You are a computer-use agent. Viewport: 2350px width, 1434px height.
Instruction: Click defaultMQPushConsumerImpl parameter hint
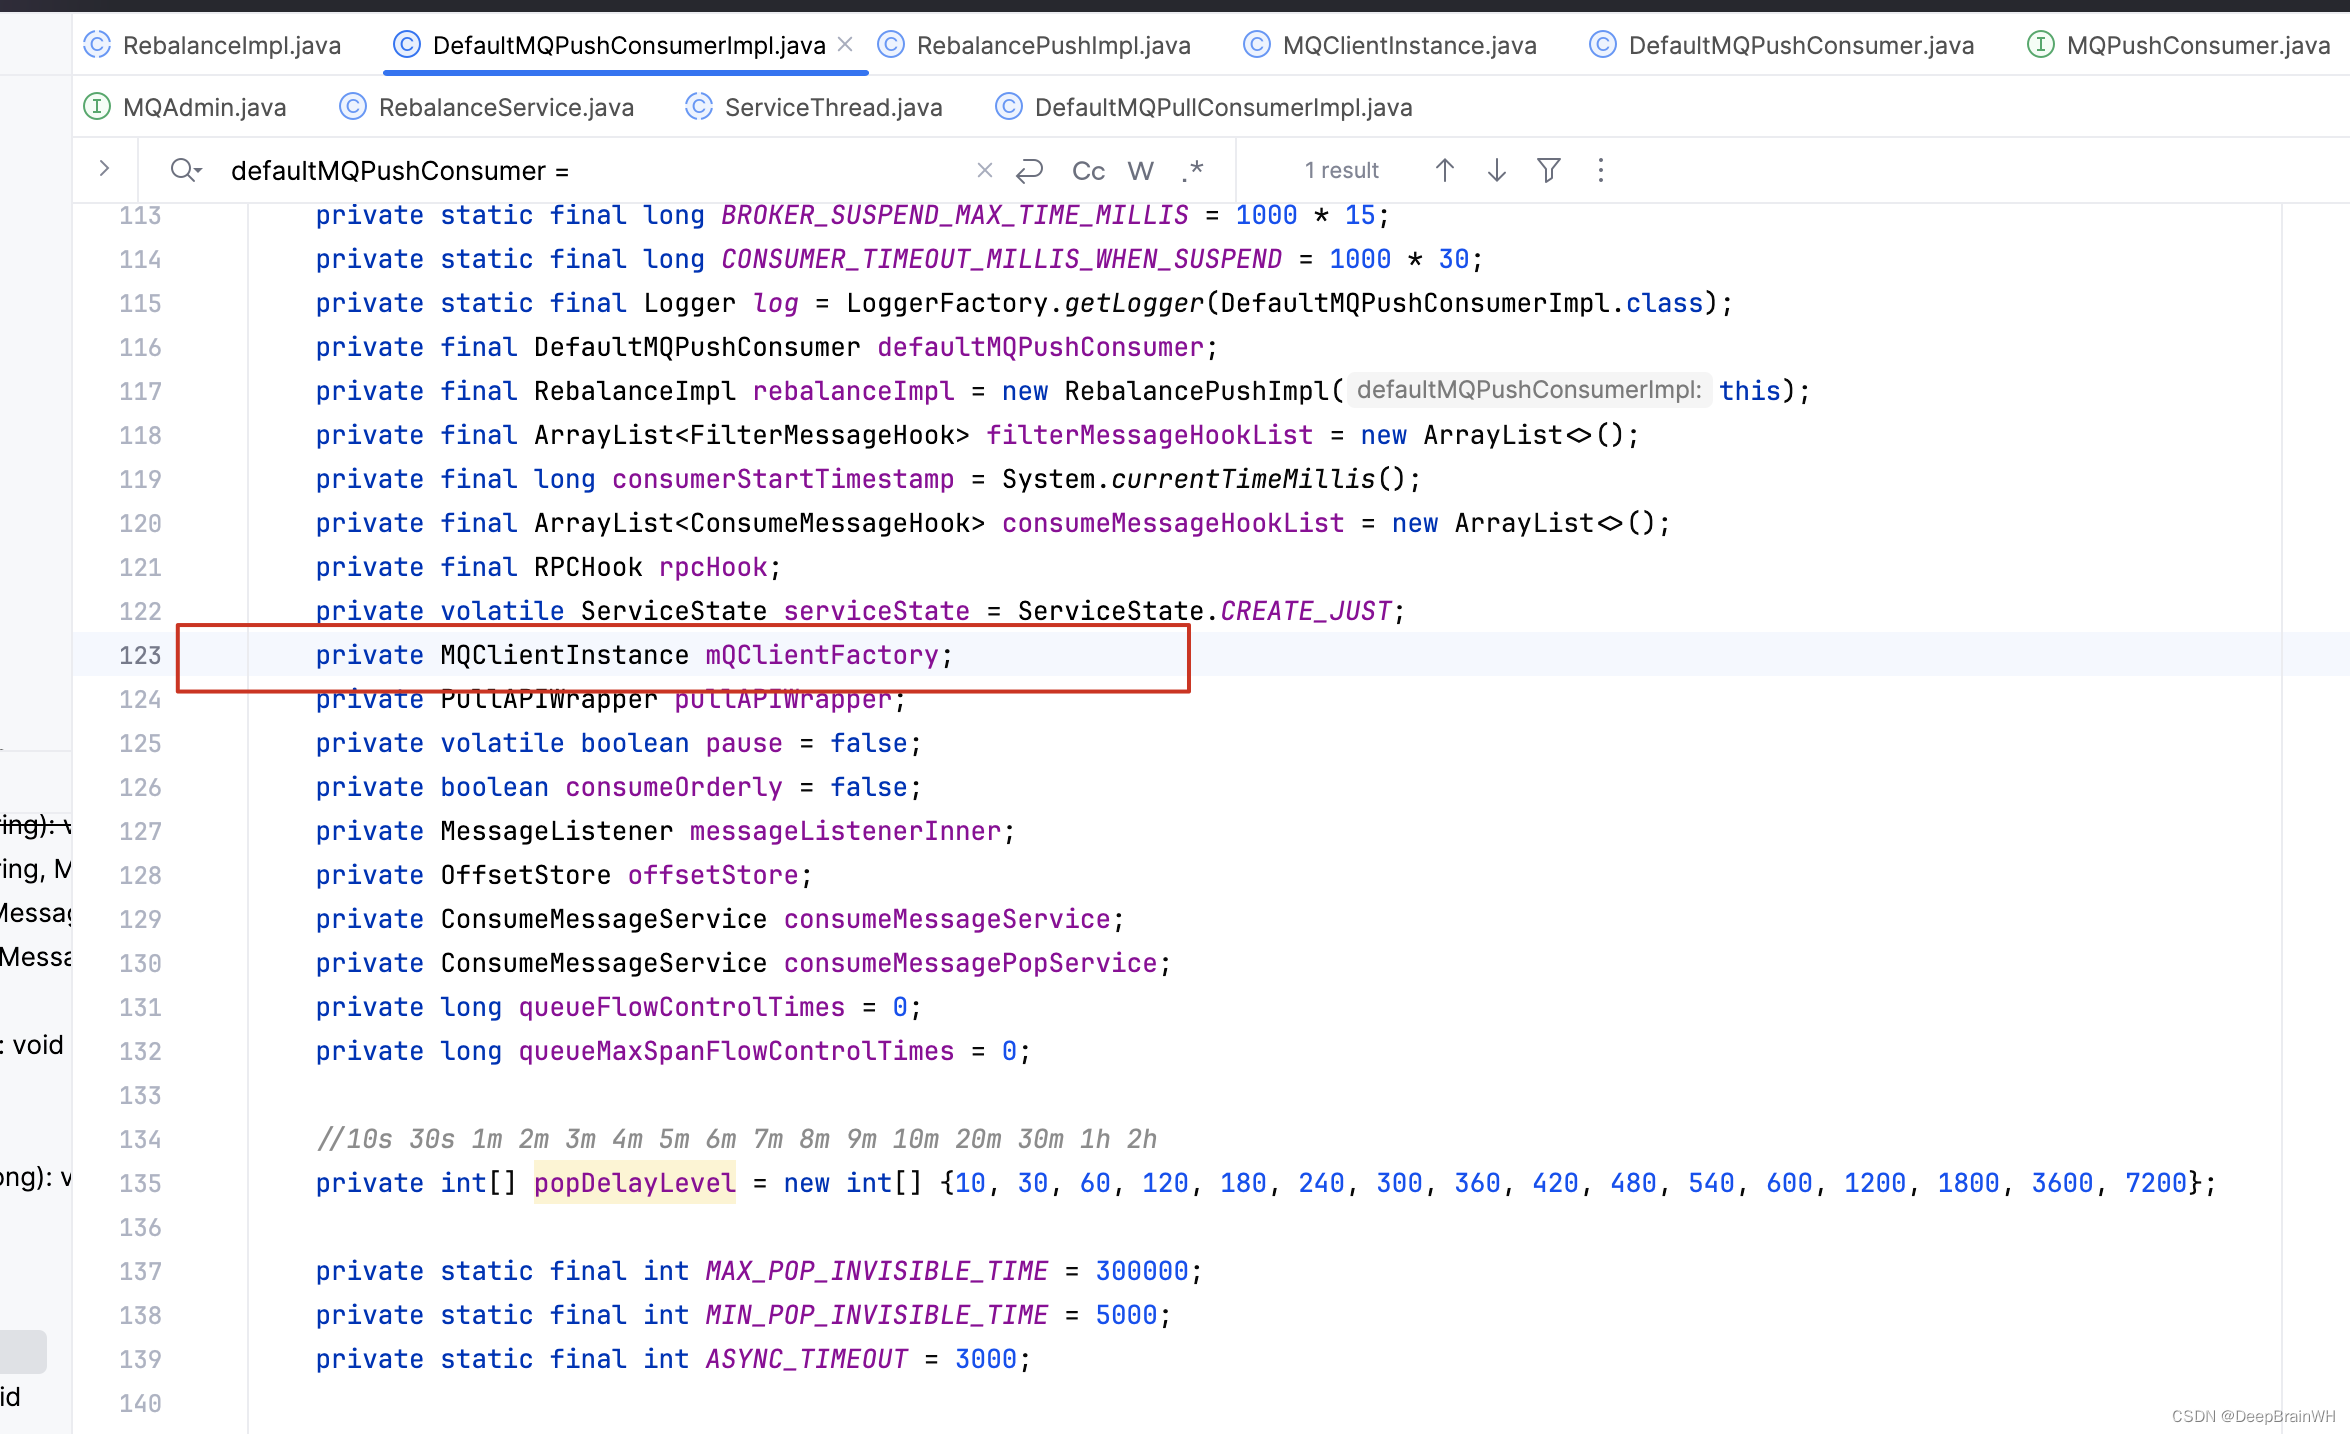1529,390
